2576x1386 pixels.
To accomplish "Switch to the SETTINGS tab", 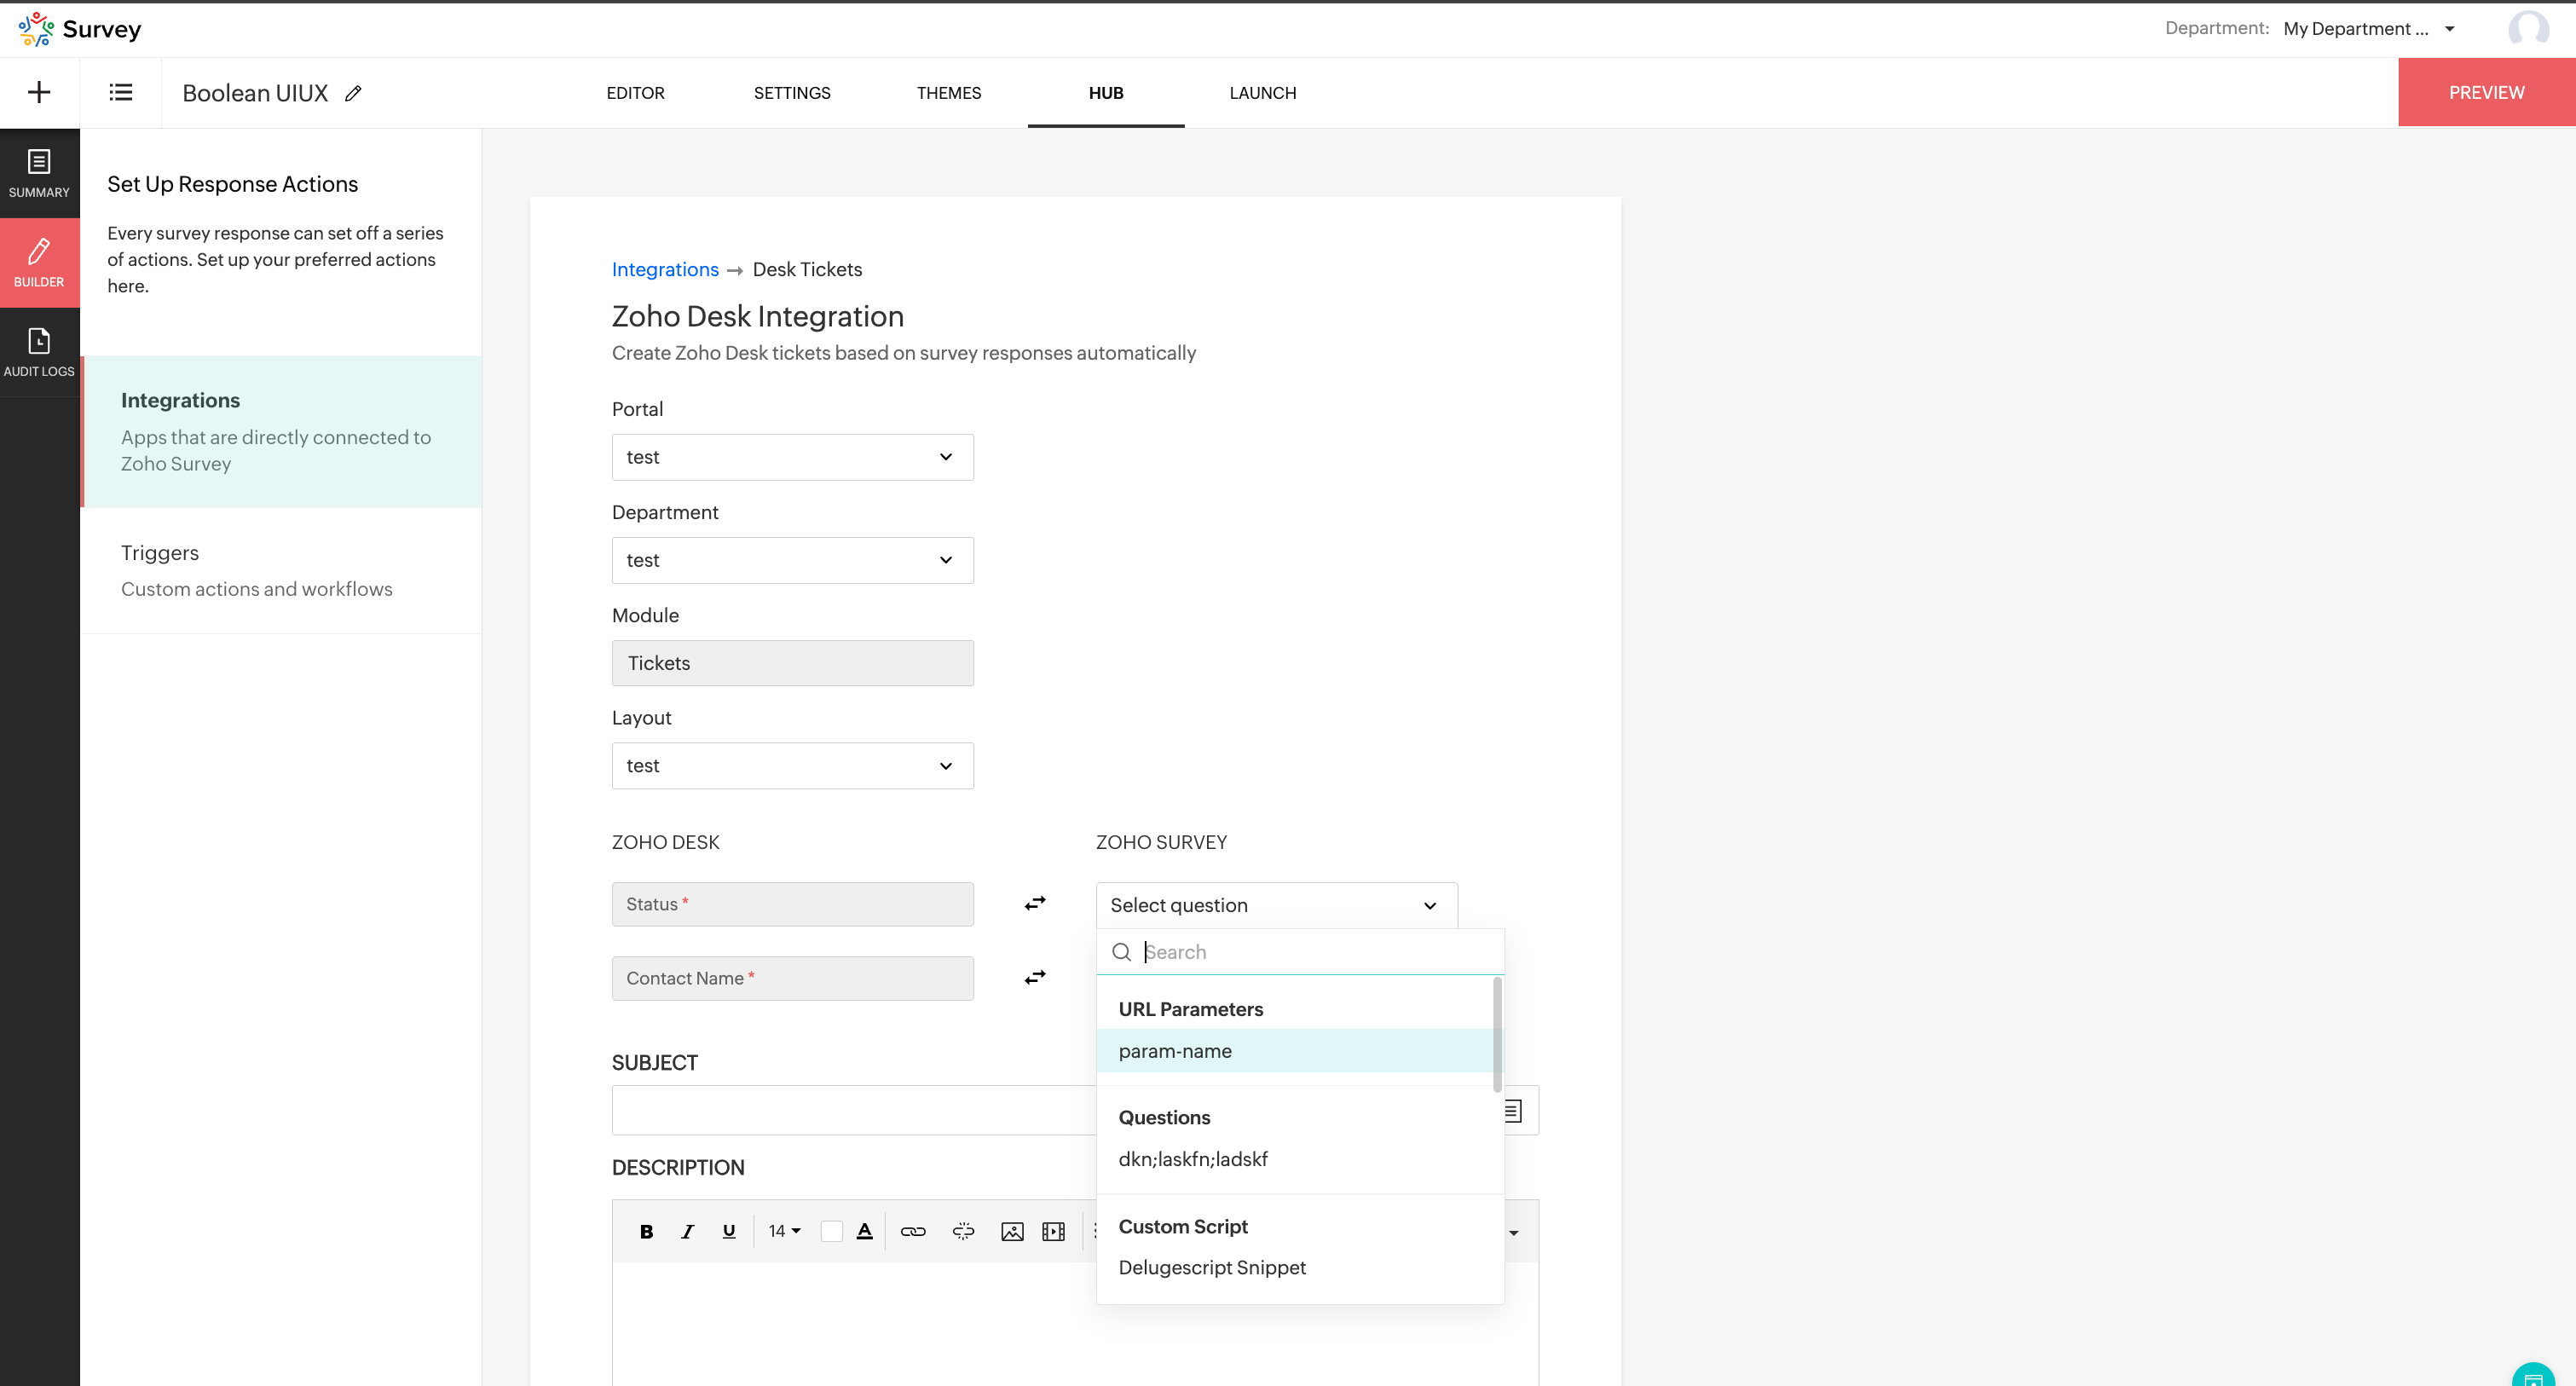I will click(792, 92).
